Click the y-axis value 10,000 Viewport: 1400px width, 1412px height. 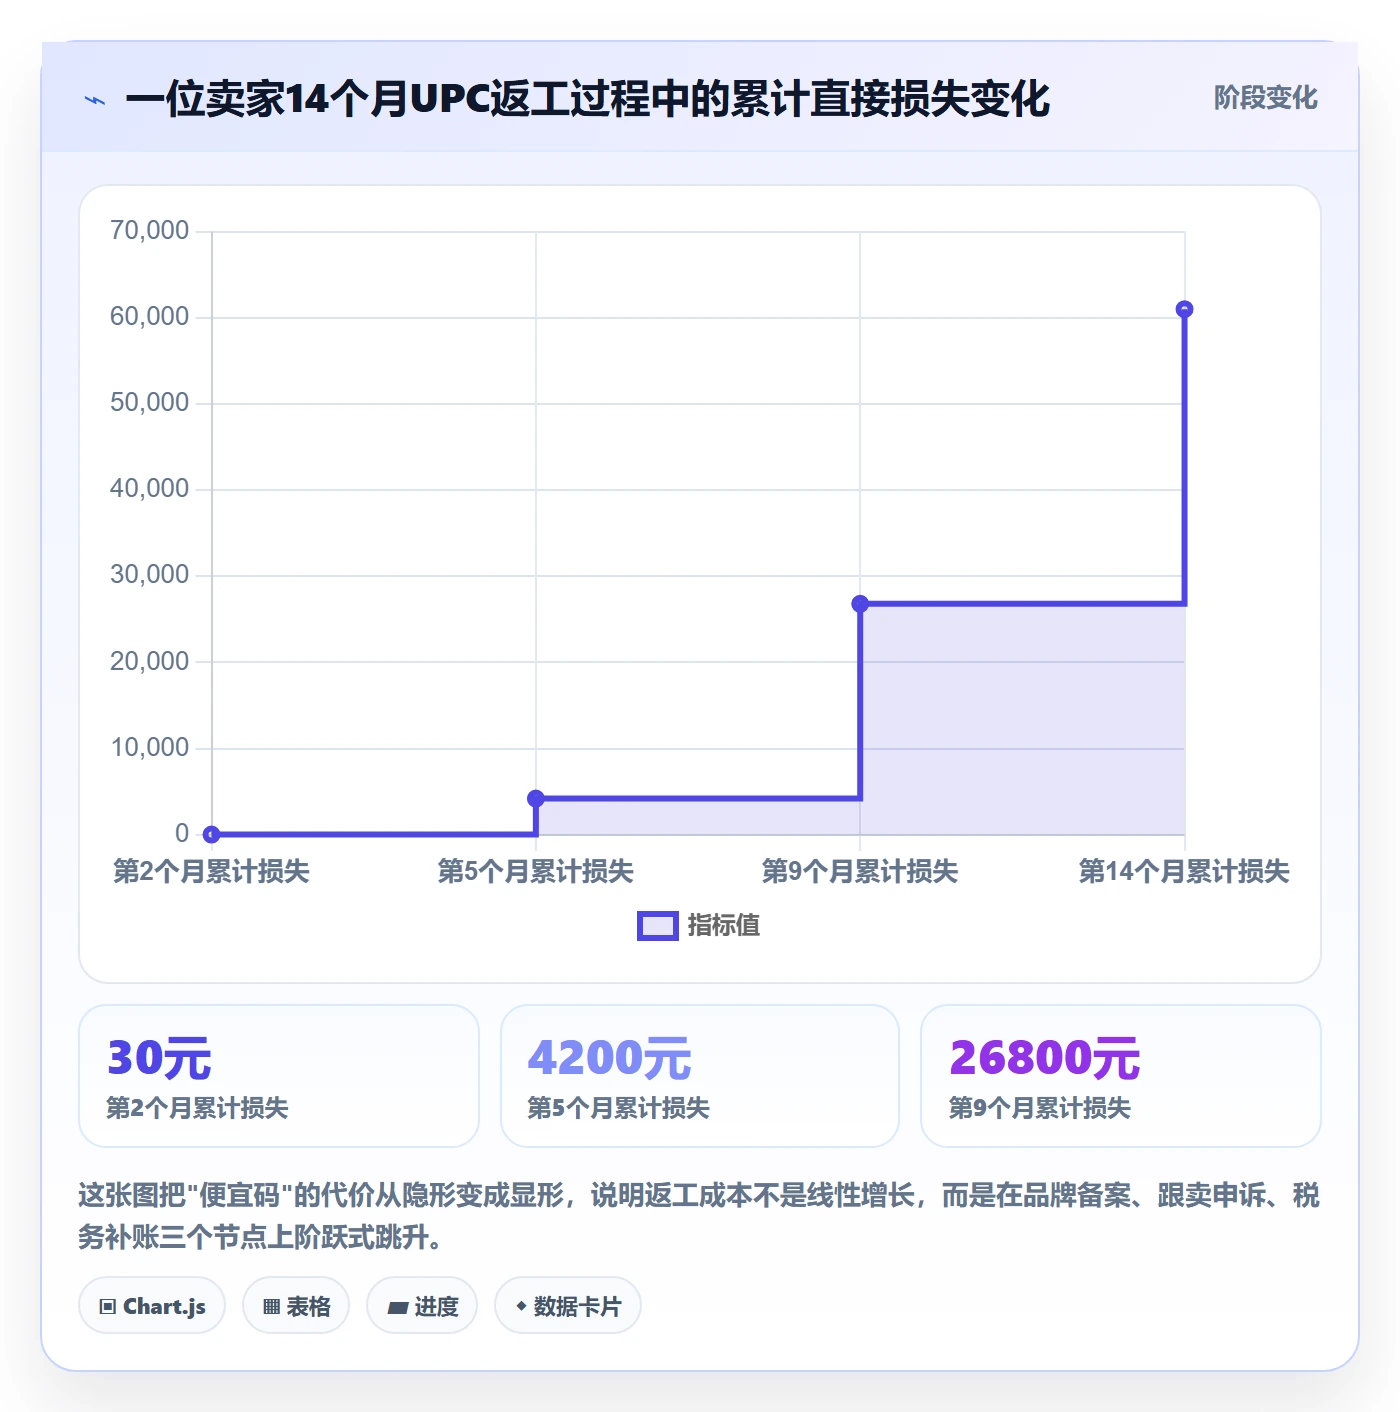(x=149, y=748)
